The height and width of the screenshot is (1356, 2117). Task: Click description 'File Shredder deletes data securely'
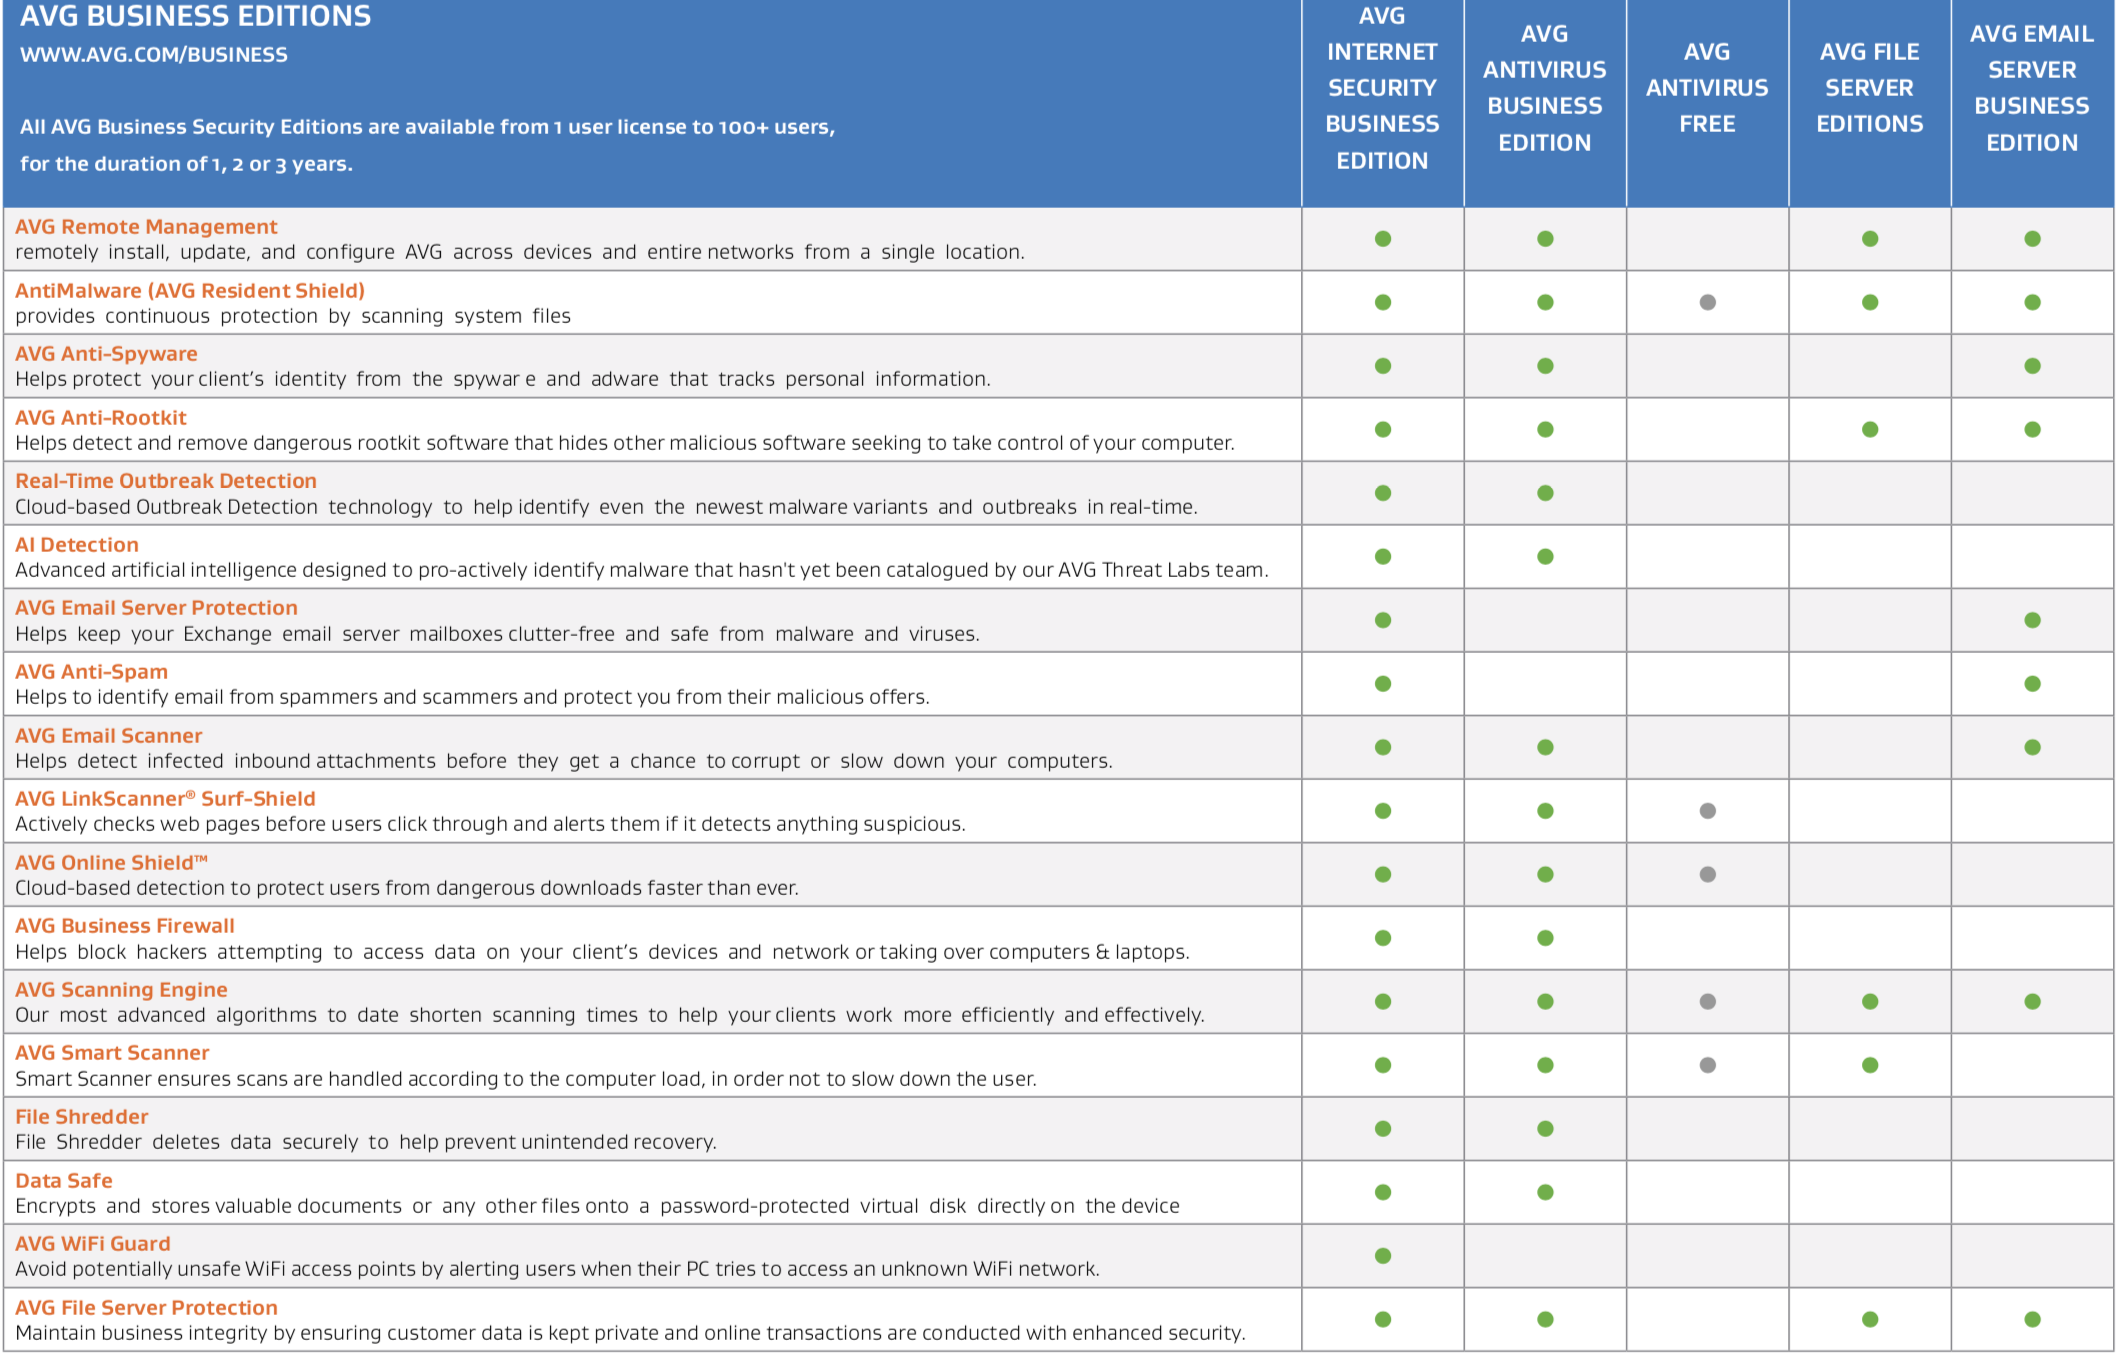pyautogui.click(x=366, y=1142)
